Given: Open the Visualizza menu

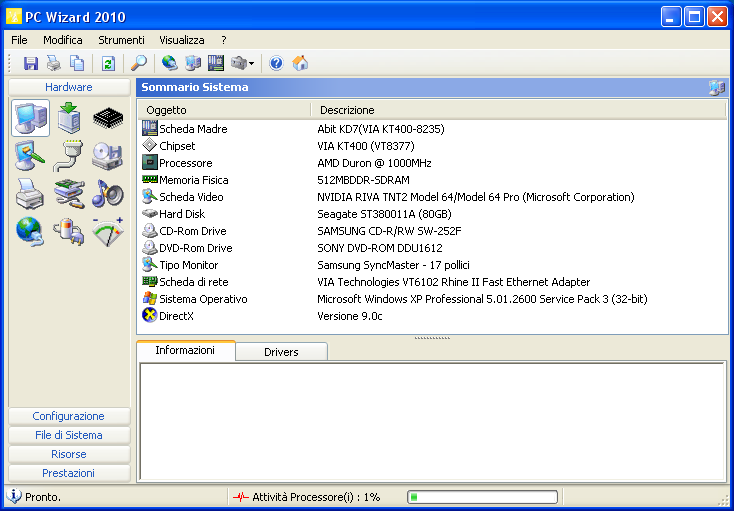Looking at the screenshot, I should (x=182, y=40).
